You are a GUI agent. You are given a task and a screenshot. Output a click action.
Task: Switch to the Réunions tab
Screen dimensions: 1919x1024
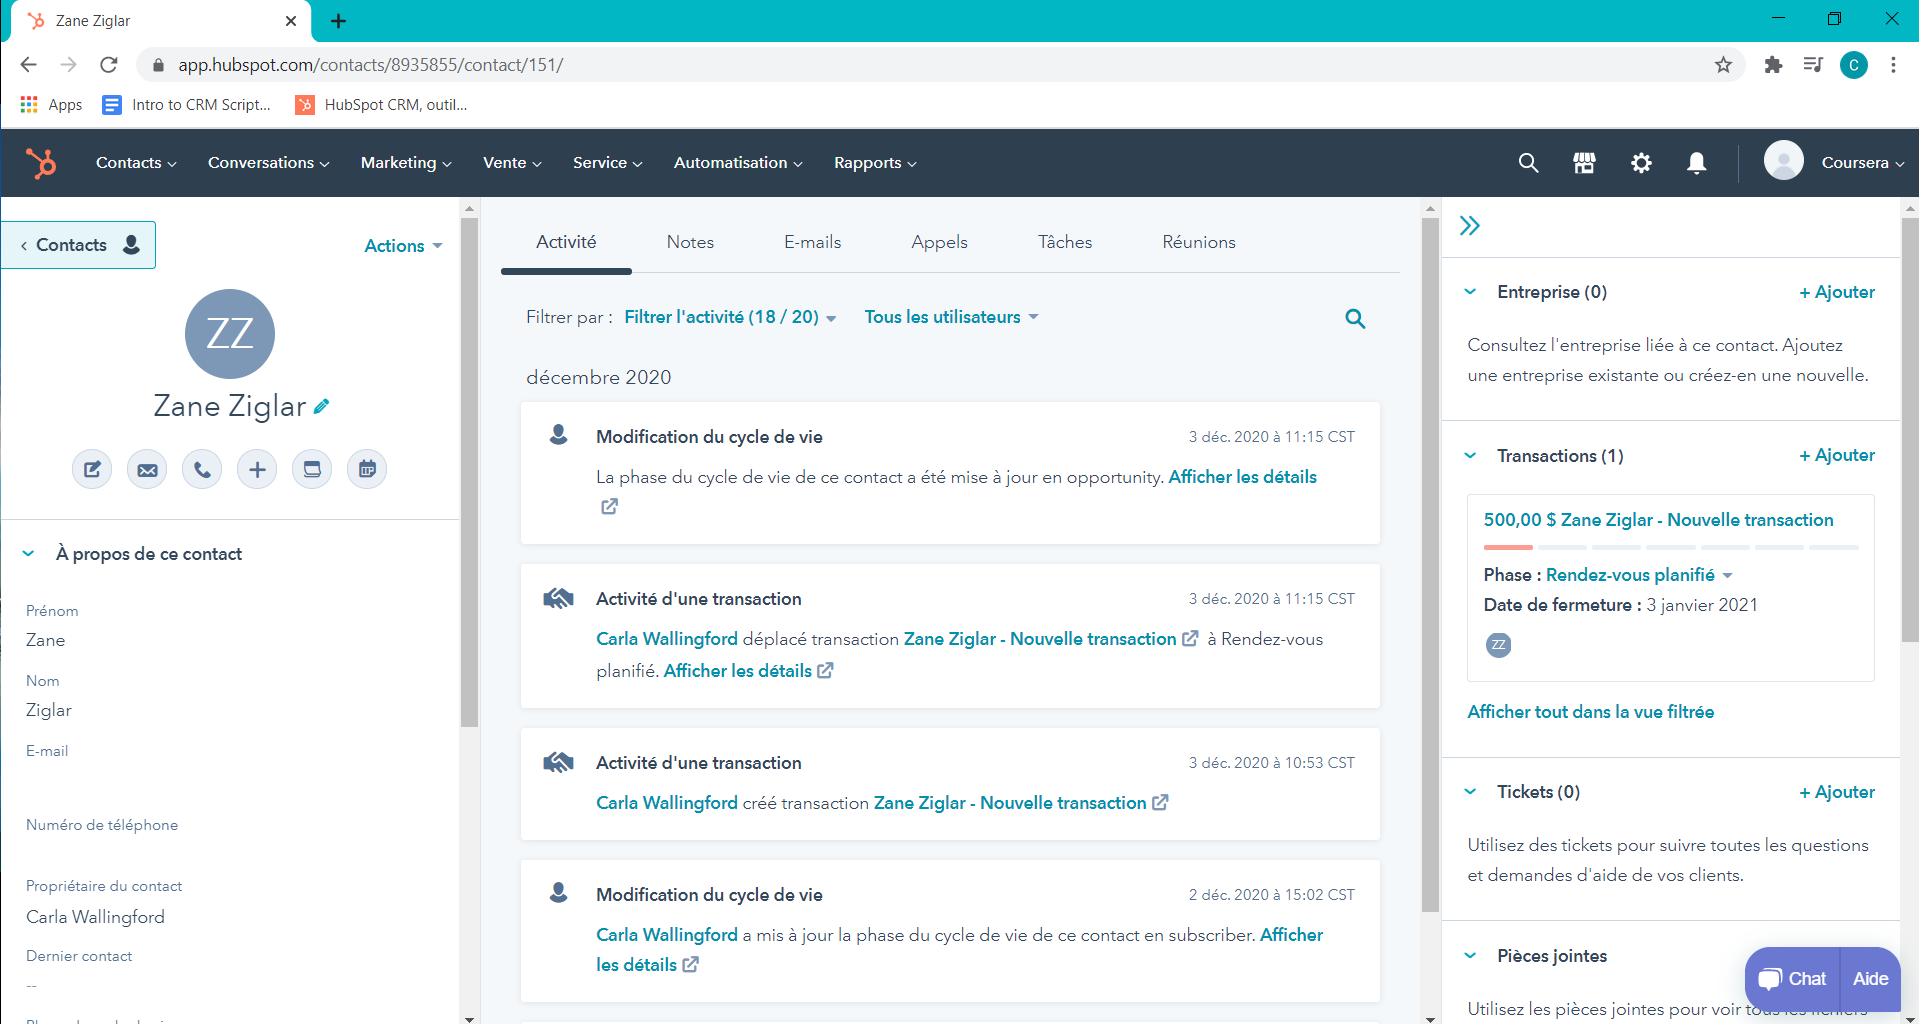(1198, 242)
